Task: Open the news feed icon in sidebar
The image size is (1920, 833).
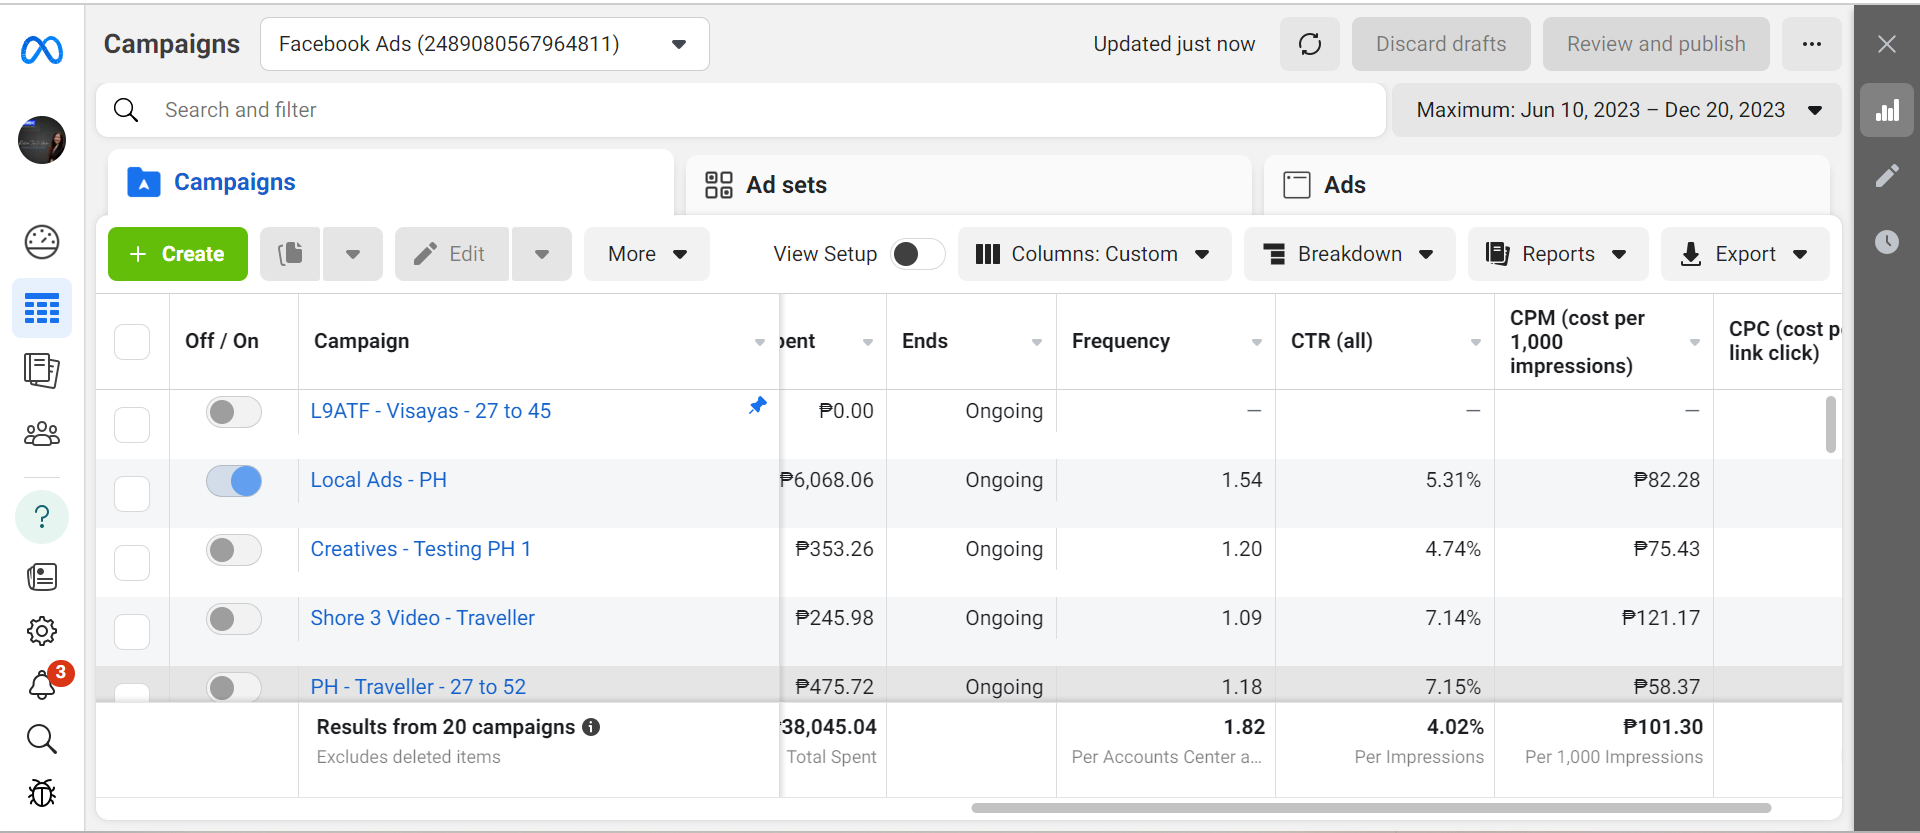Action: tap(42, 577)
